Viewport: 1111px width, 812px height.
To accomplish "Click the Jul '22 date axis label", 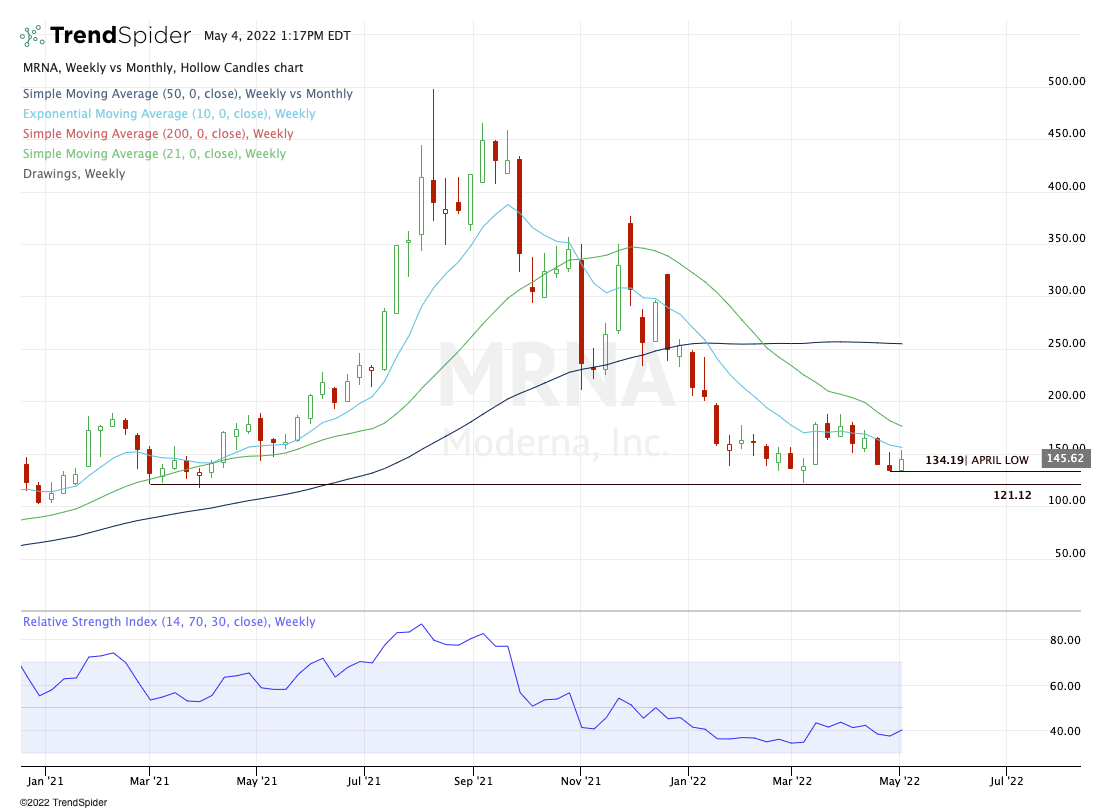I will [1006, 781].
